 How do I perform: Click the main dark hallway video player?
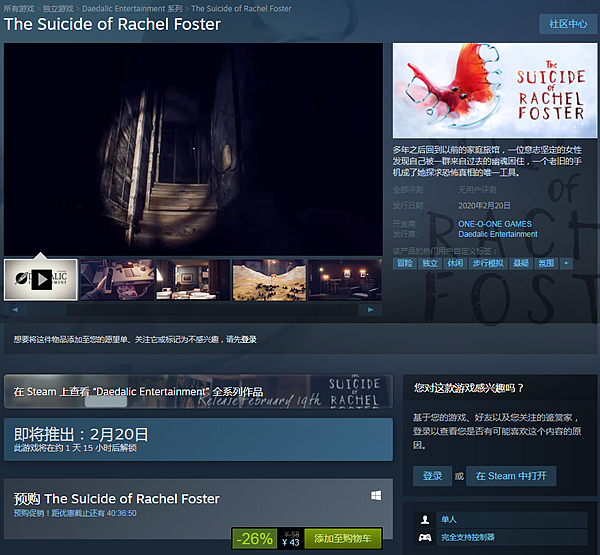tap(193, 149)
